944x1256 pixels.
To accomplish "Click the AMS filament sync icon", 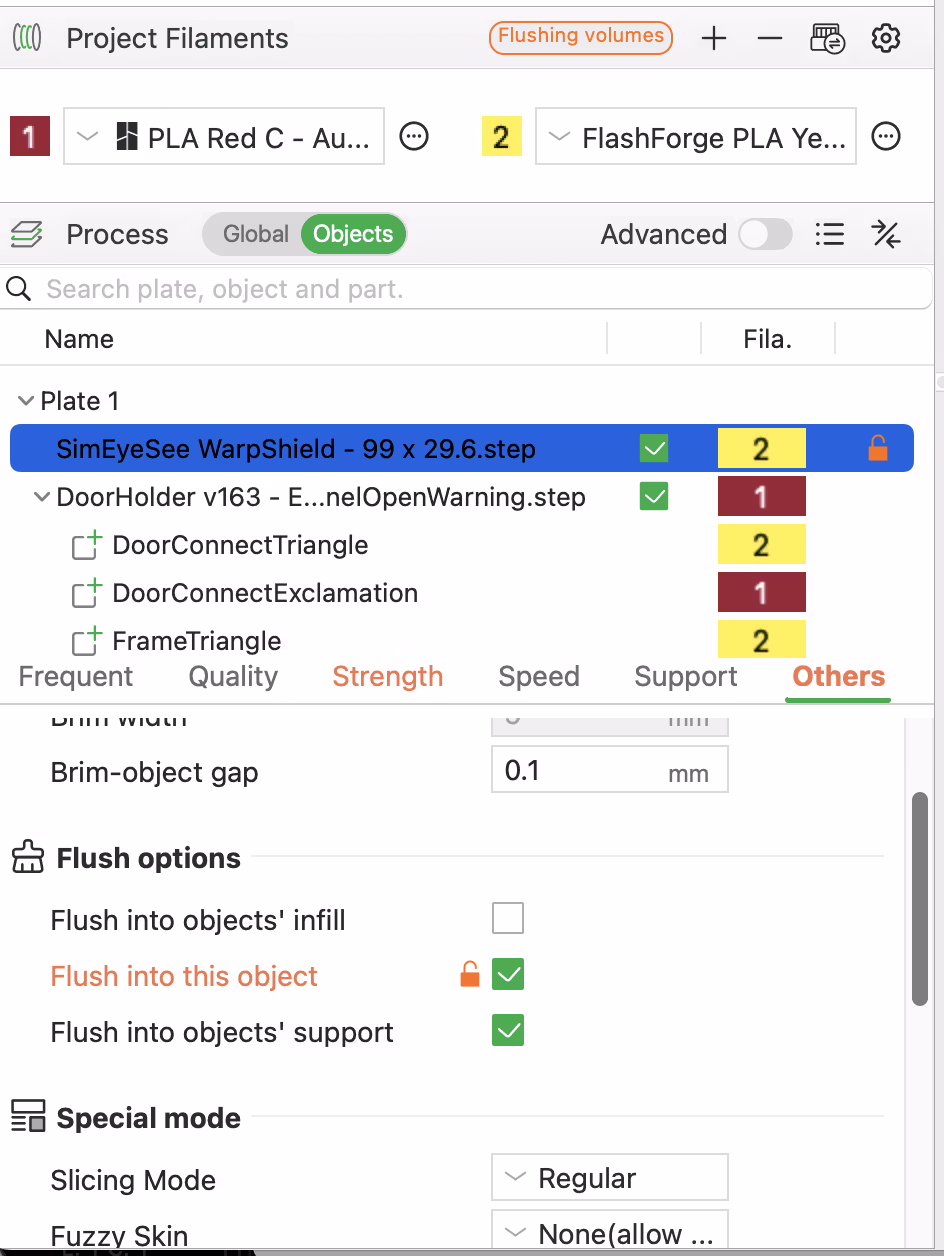I will (828, 39).
